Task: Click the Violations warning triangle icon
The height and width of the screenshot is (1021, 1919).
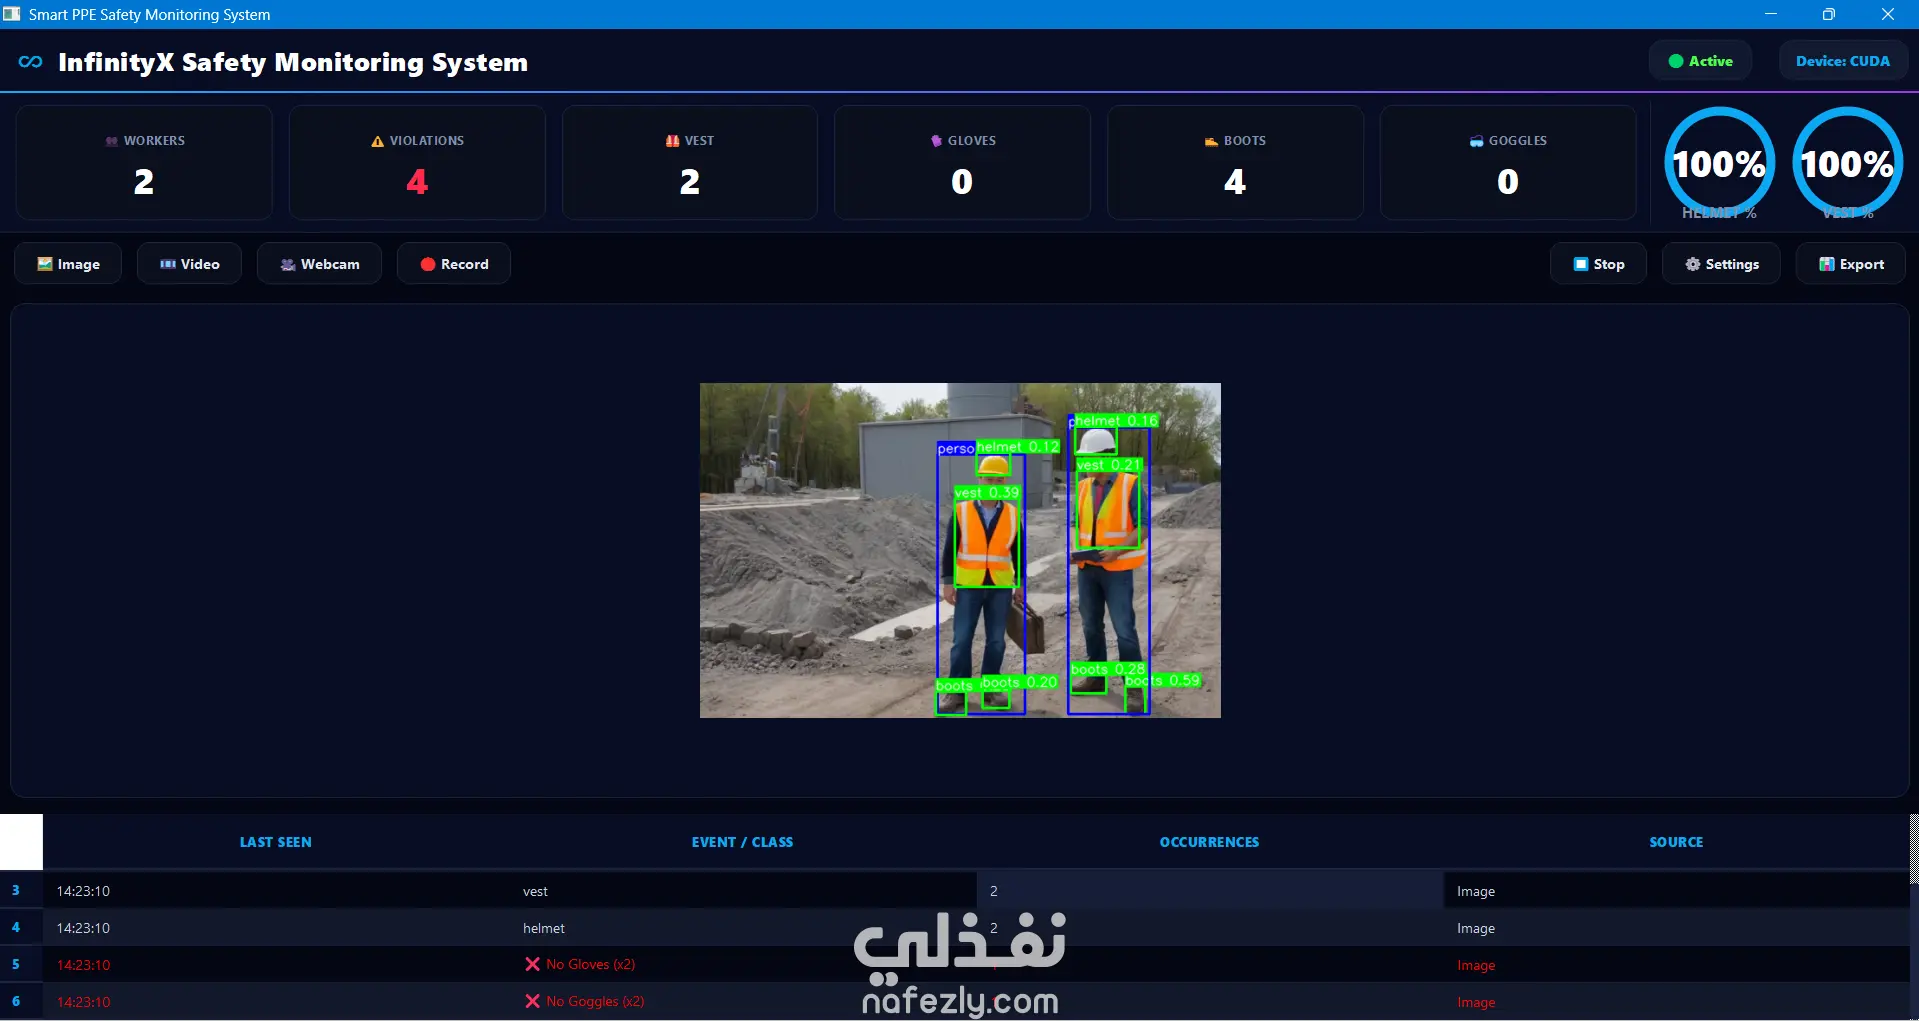Action: pos(377,141)
